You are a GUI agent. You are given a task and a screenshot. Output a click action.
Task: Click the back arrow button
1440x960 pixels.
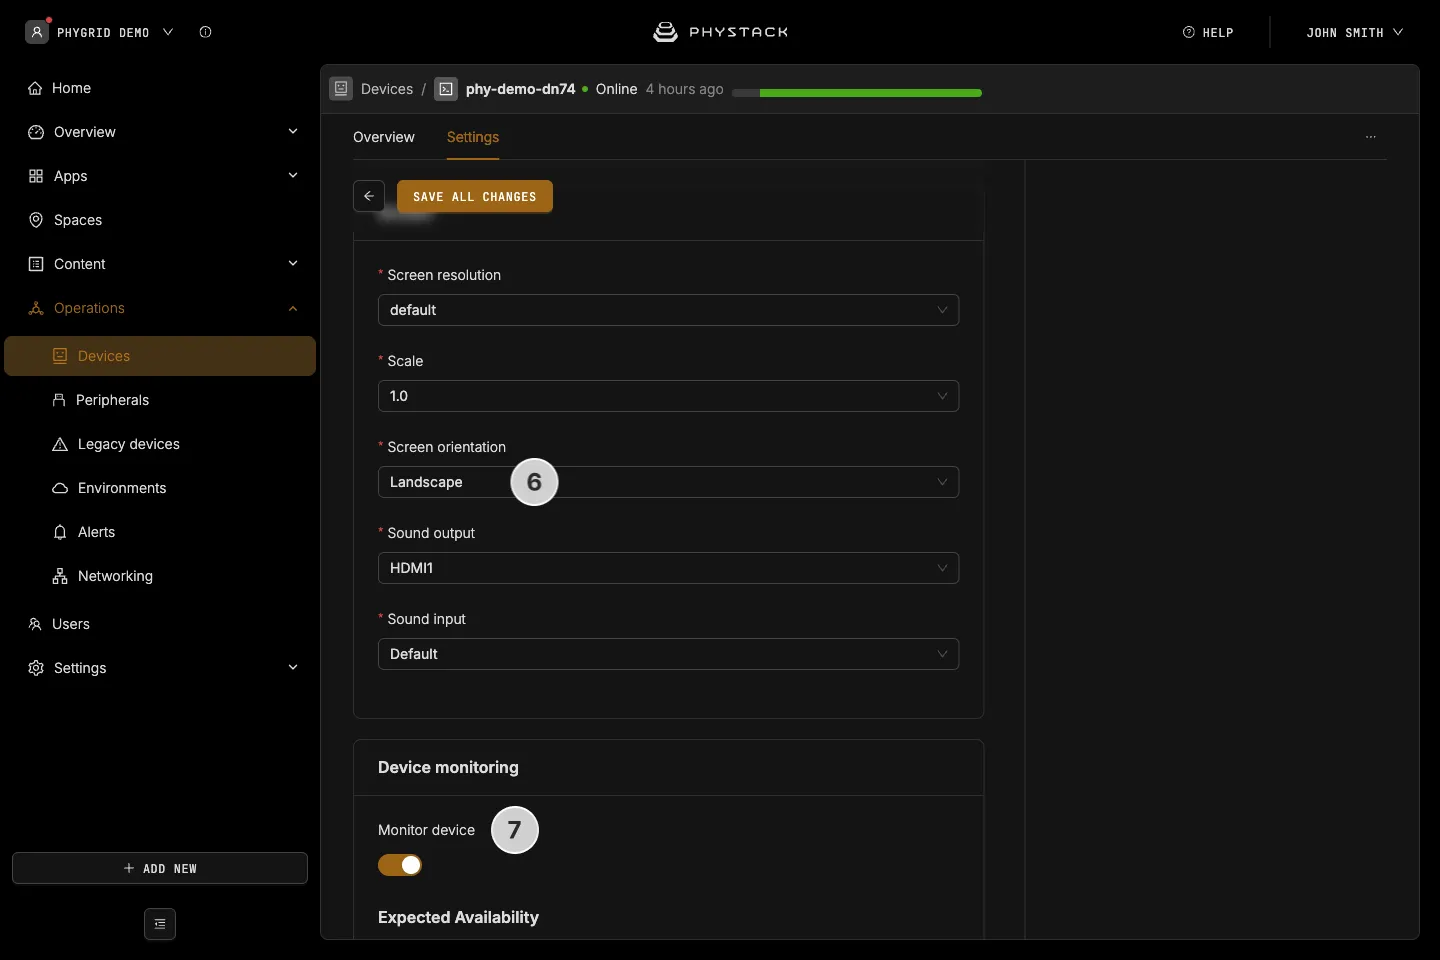[369, 196]
